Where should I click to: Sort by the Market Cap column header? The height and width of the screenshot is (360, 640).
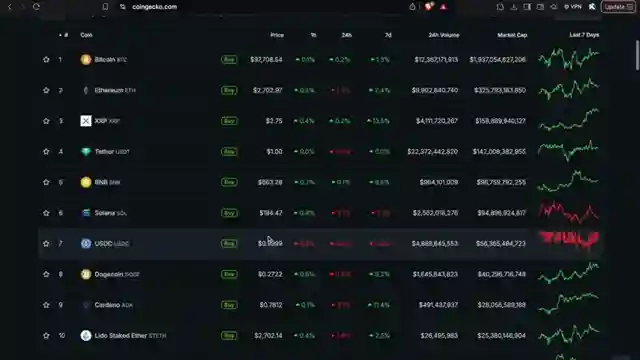click(x=512, y=35)
